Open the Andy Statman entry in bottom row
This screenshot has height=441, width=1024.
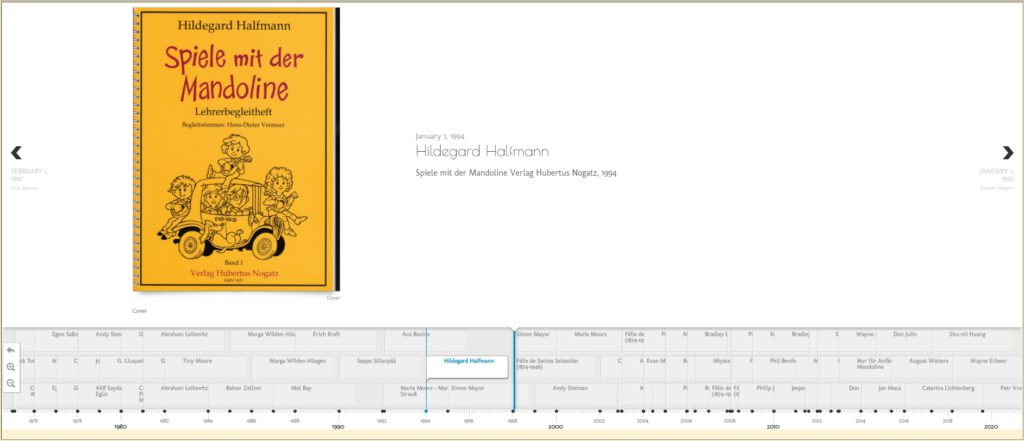(x=569, y=388)
